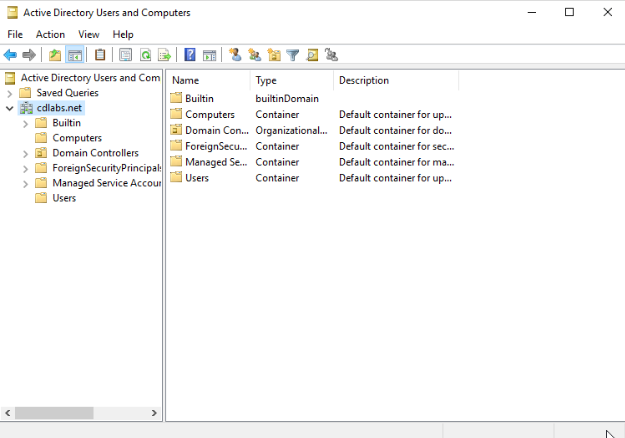Select Domain Controllers in the tree
Image resolution: width=625 pixels, height=438 pixels.
pos(95,153)
